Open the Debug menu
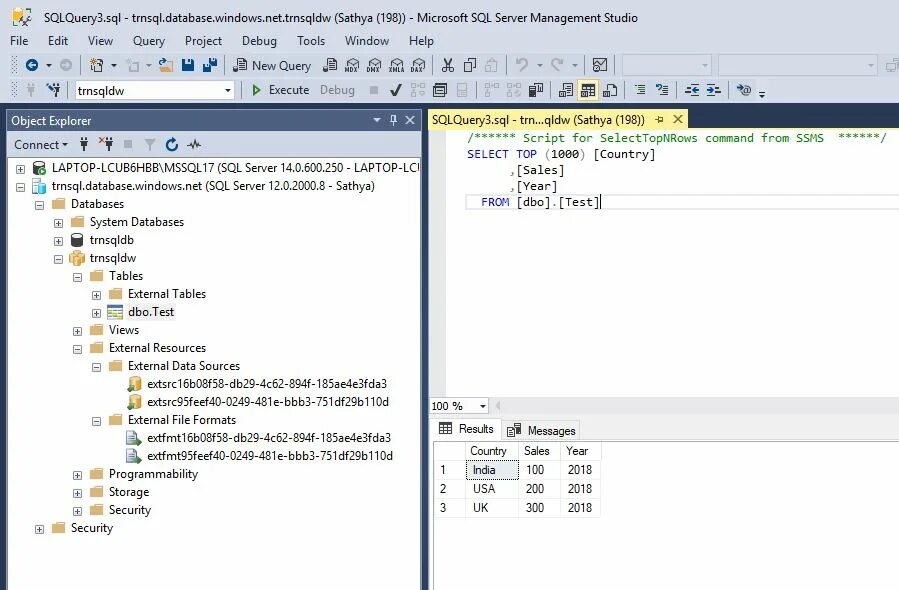This screenshot has width=899, height=590. click(x=259, y=41)
